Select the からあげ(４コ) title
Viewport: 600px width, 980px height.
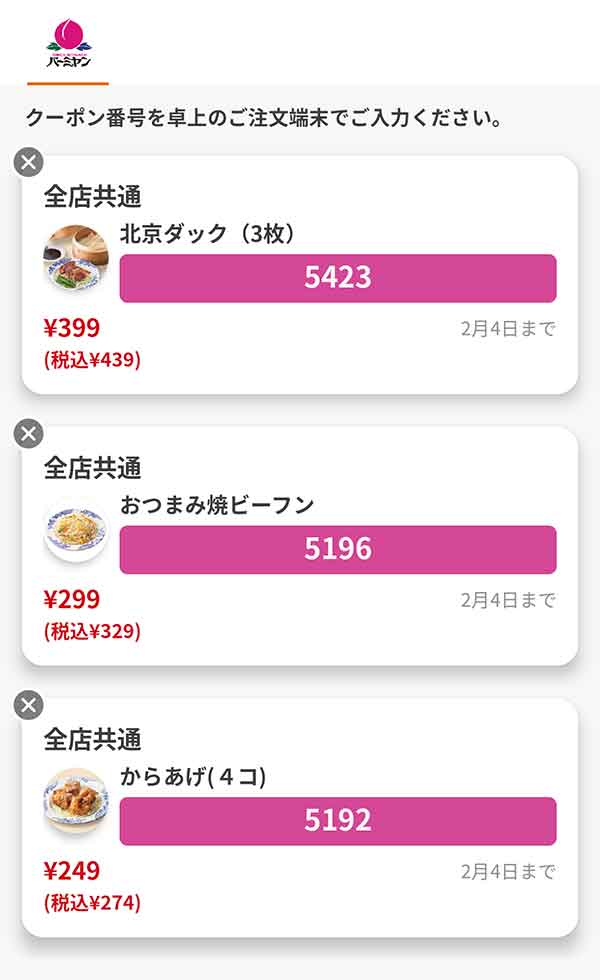point(193,776)
